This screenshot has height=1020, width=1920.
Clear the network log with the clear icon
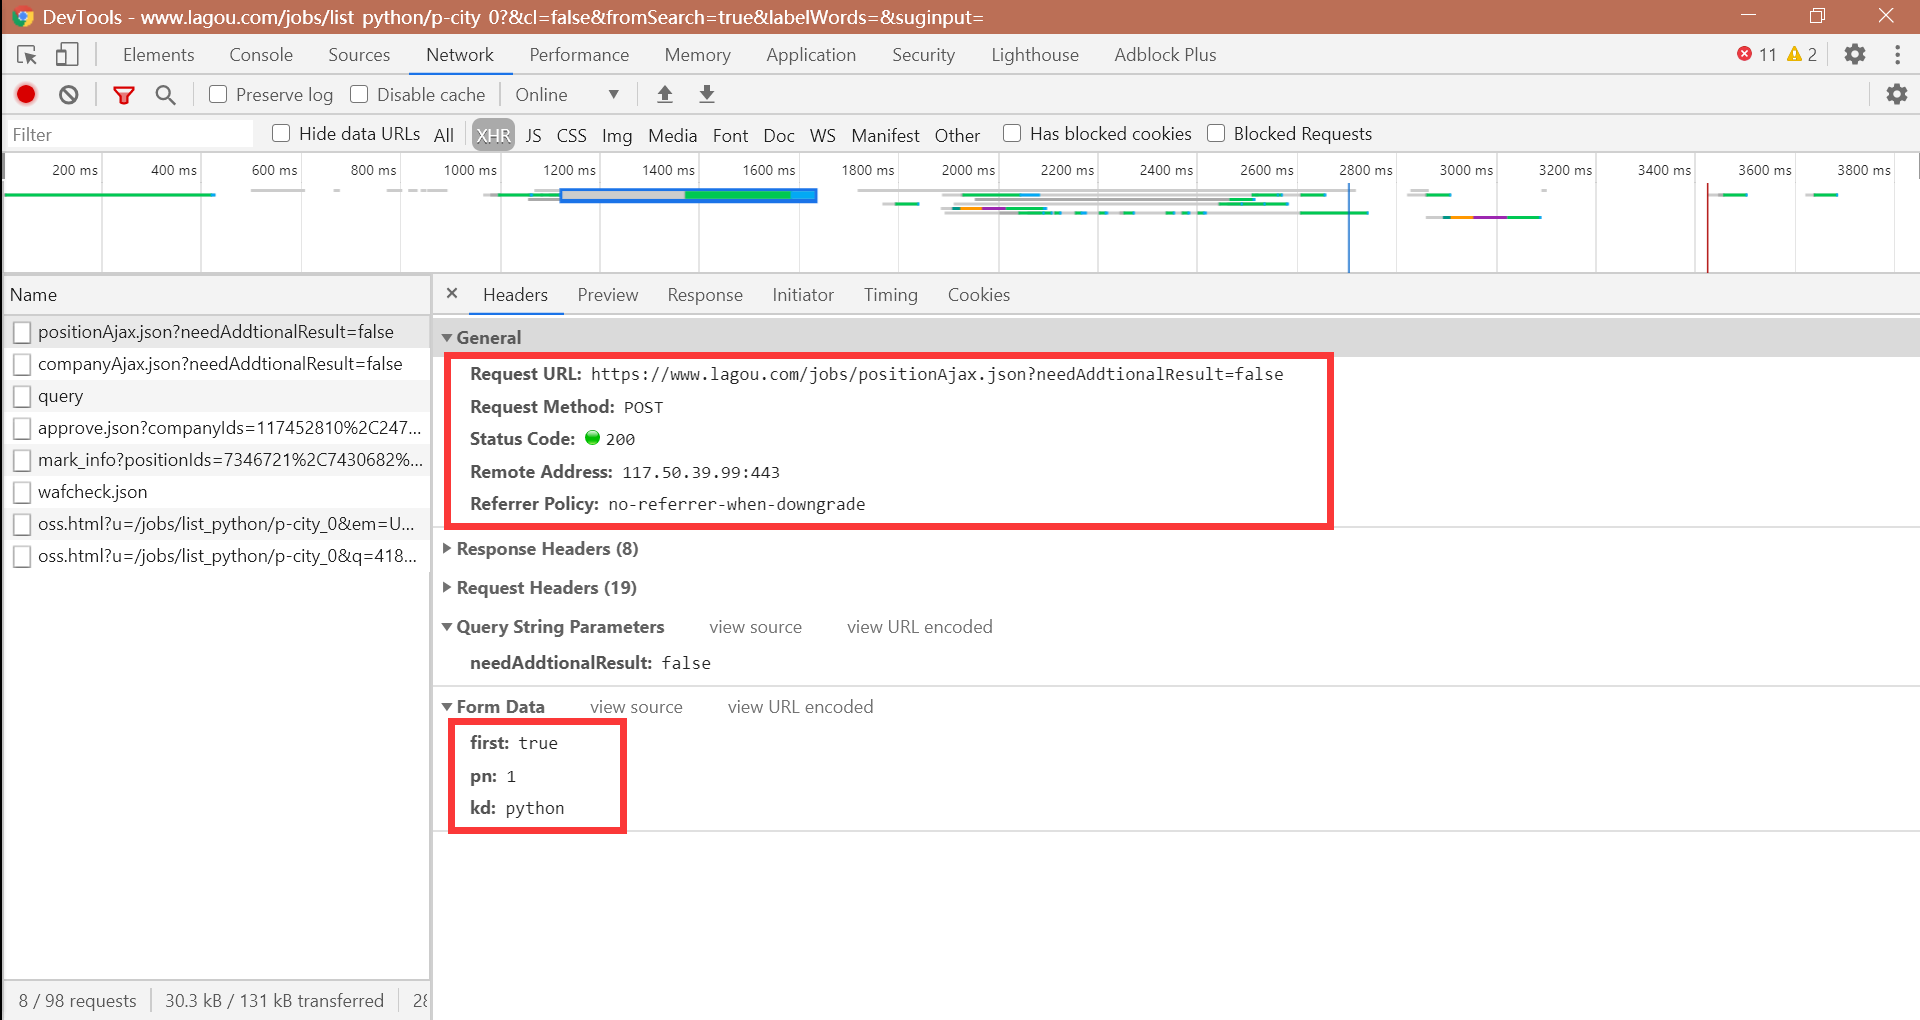coord(68,95)
